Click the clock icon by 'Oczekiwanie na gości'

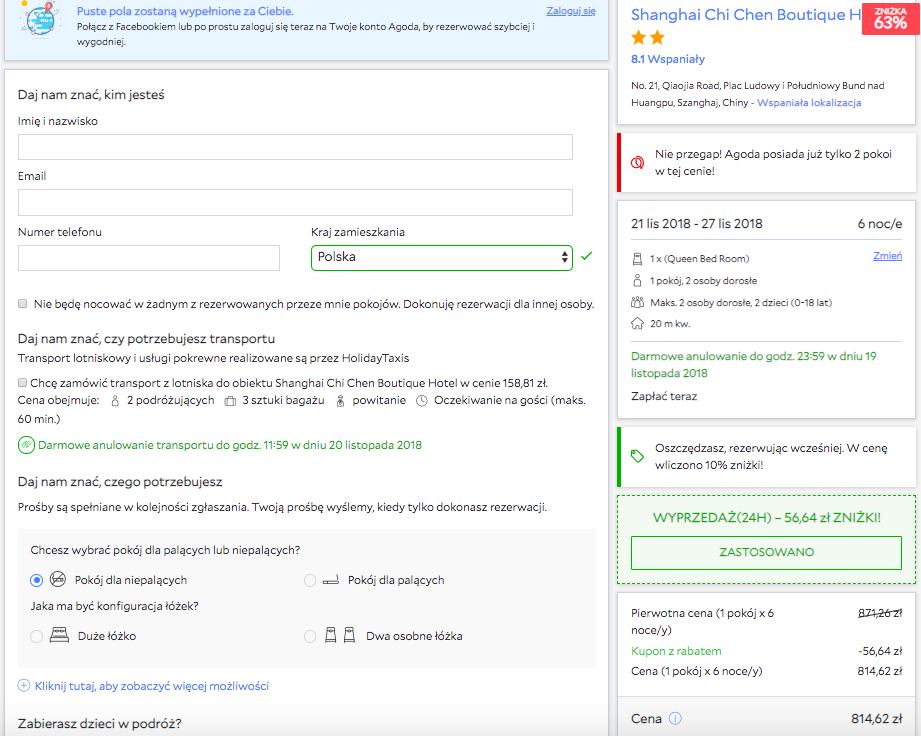422,401
